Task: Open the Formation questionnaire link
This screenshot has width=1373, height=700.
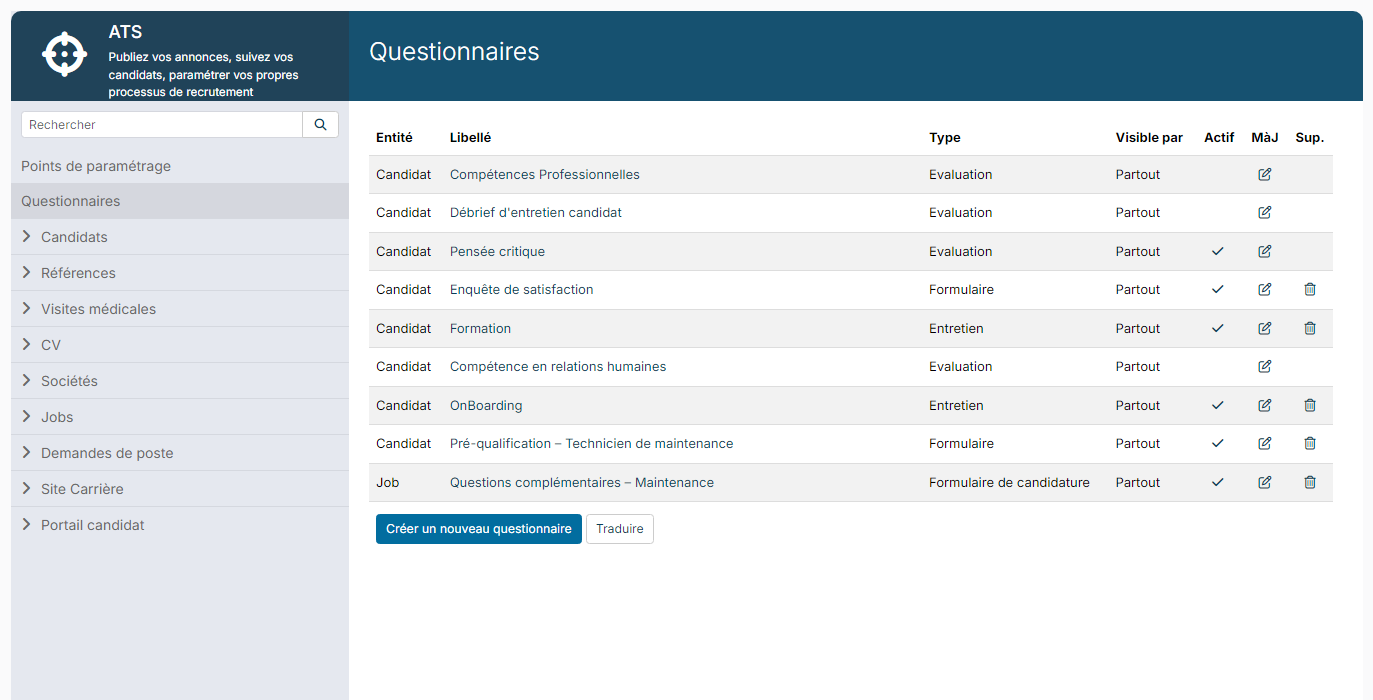Action: 480,329
